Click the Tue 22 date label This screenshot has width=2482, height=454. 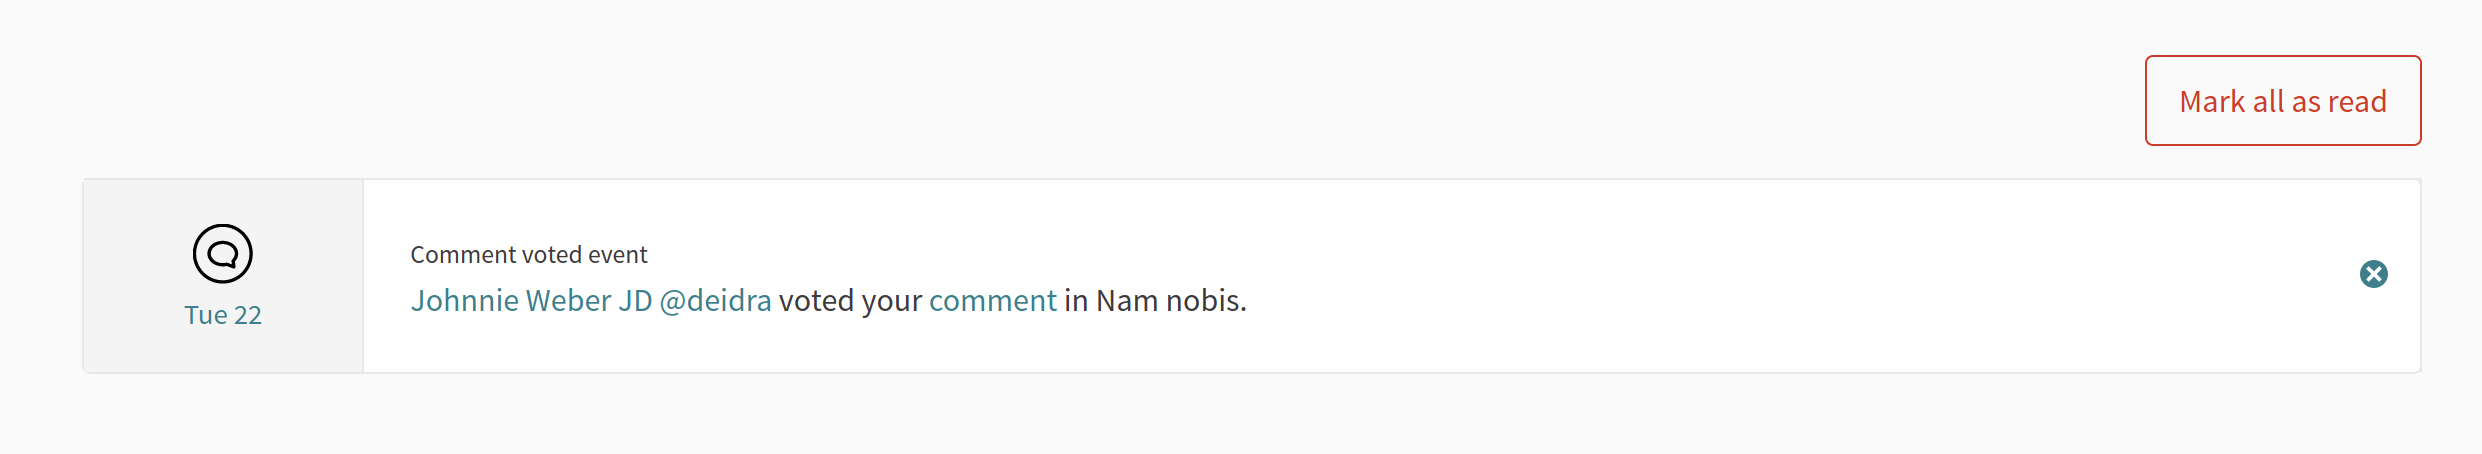tap(222, 315)
